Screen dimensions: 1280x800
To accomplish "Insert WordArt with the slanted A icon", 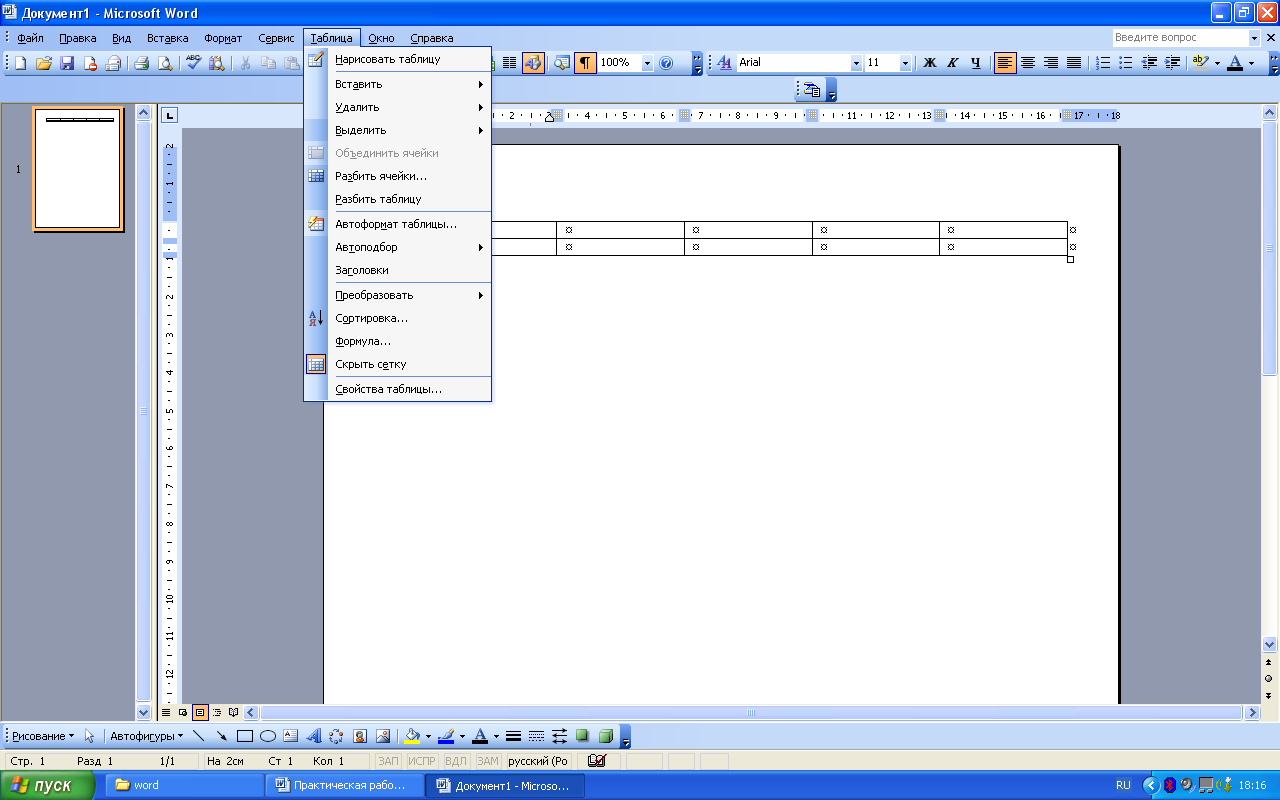I will [314, 736].
